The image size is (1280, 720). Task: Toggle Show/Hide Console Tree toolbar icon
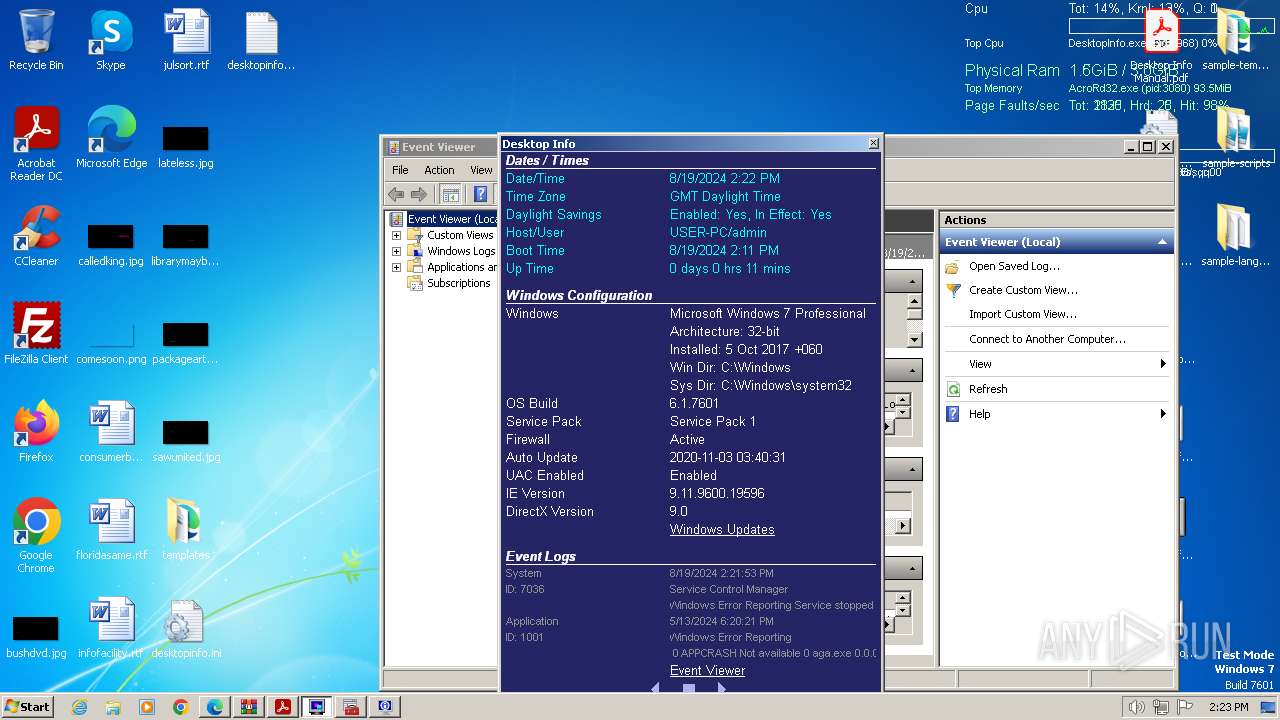tap(451, 194)
